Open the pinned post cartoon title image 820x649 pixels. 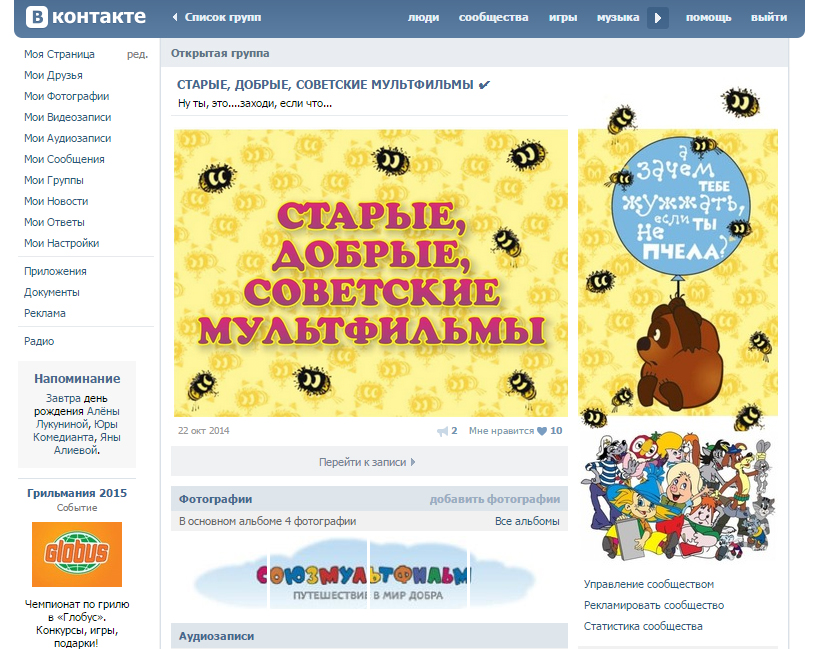tap(371, 273)
